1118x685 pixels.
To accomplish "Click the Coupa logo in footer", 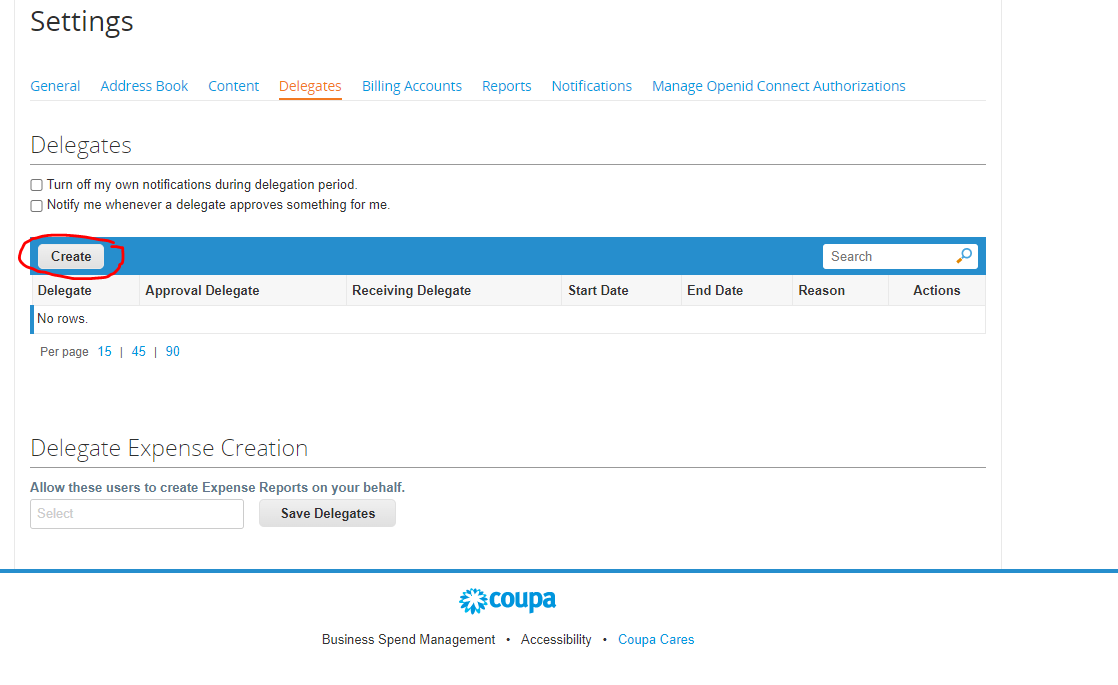I will 507,601.
